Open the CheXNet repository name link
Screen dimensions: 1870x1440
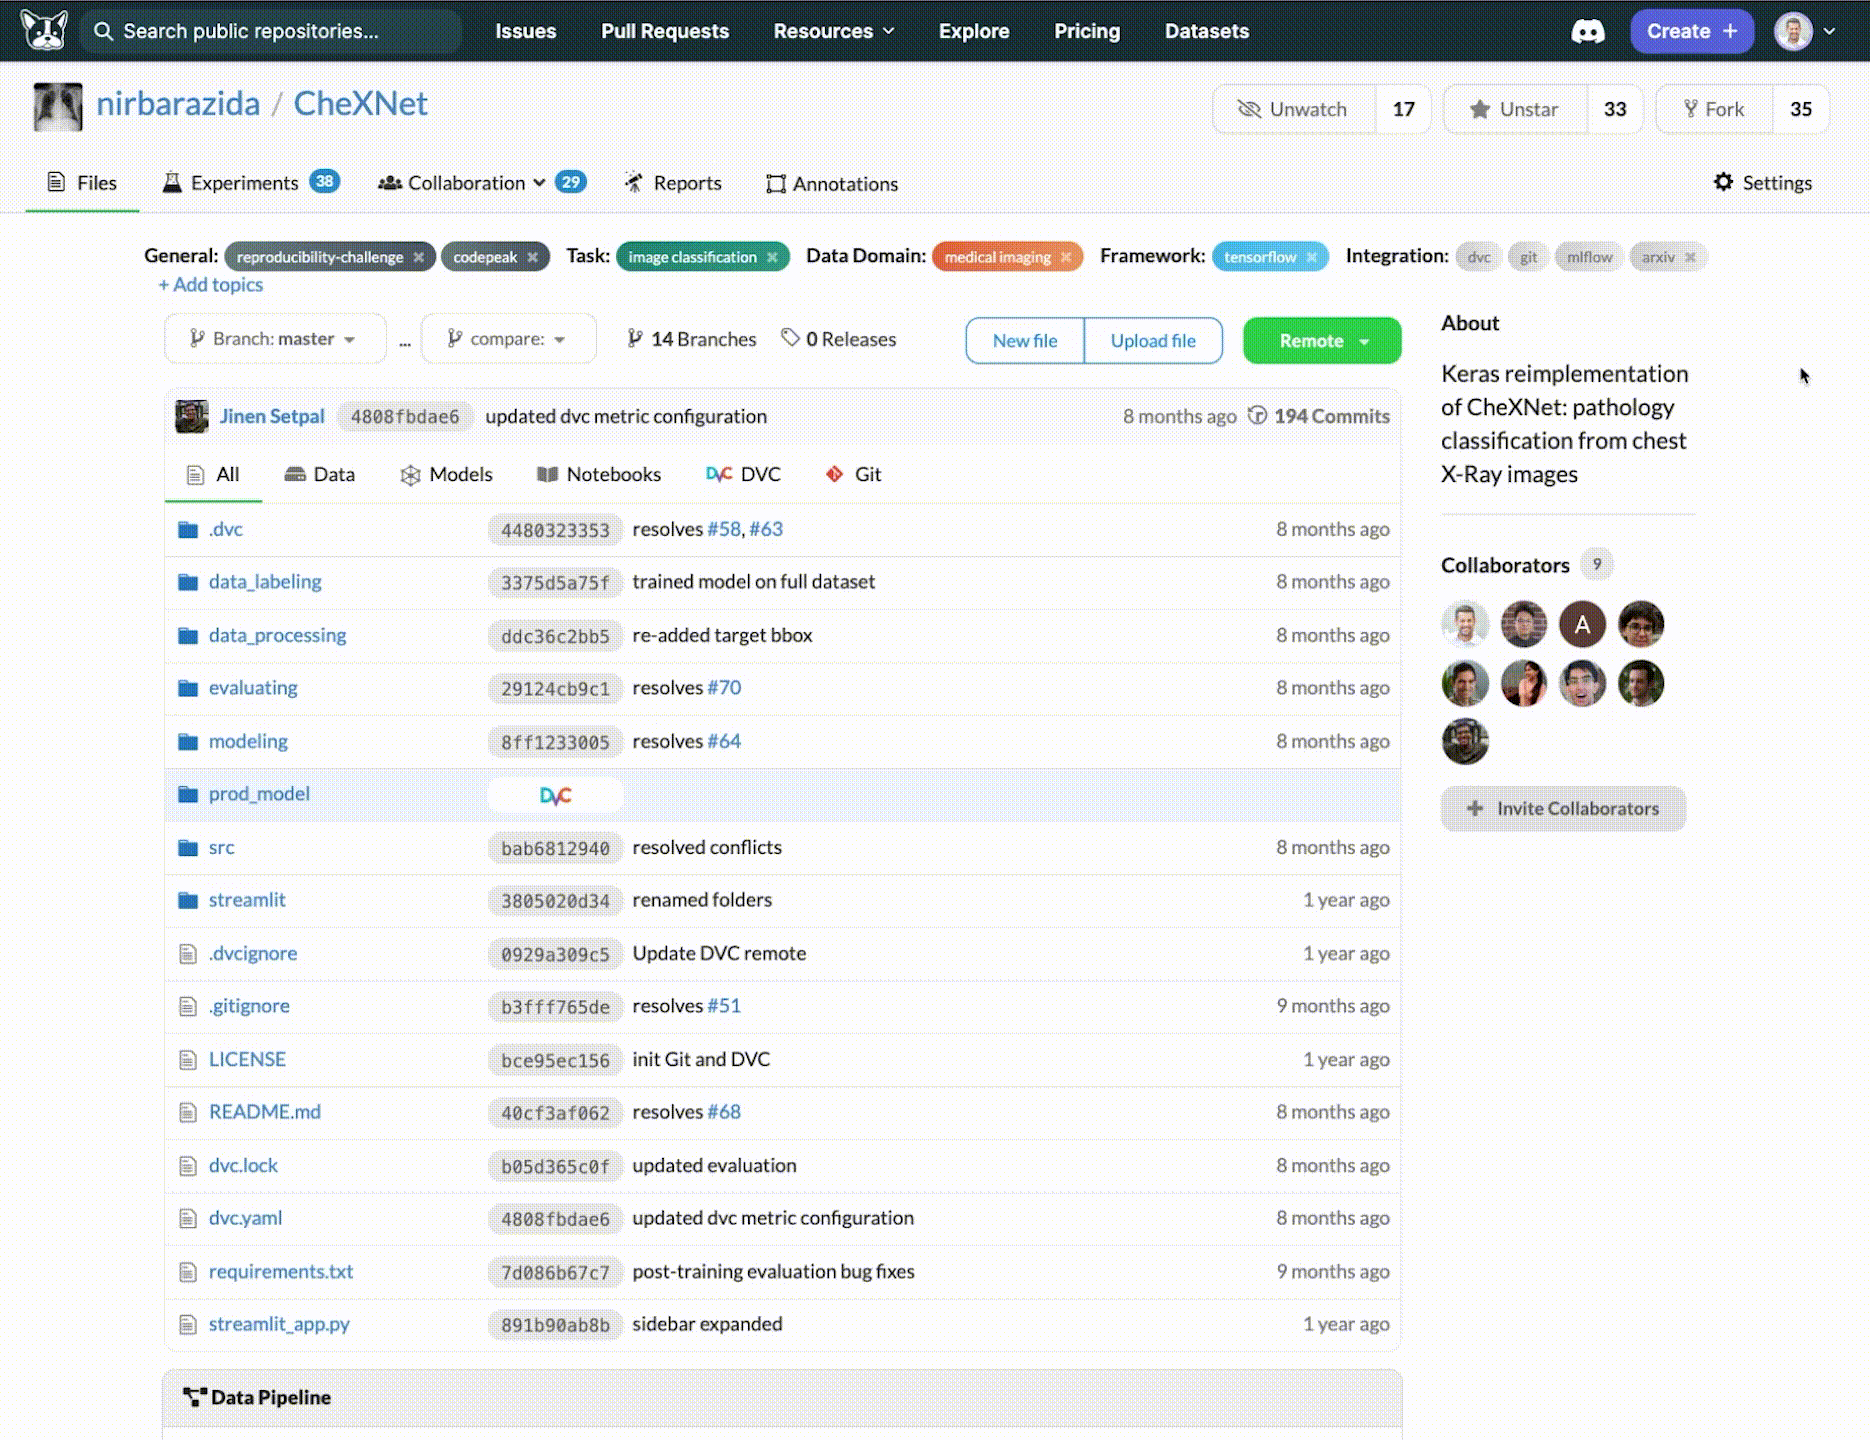(361, 104)
